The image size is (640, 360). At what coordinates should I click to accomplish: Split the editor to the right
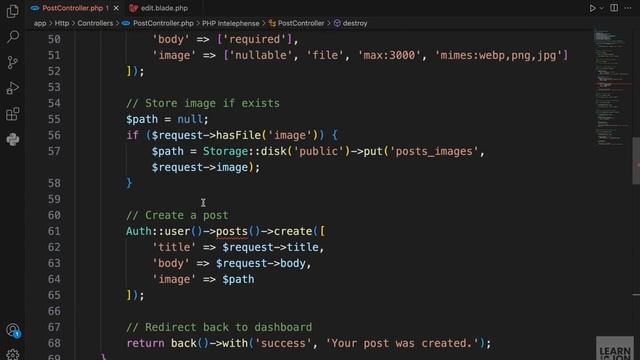pyautogui.click(x=614, y=8)
